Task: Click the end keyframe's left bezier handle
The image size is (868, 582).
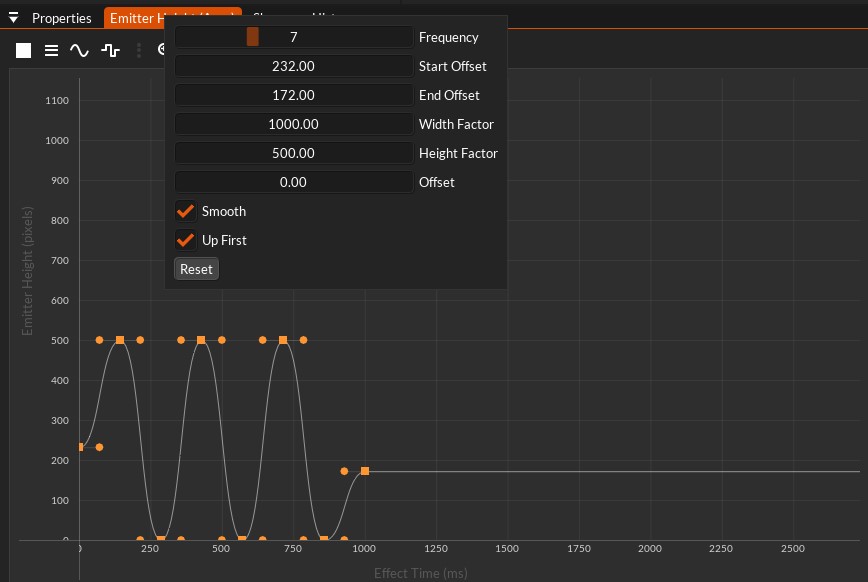Action: (x=344, y=471)
